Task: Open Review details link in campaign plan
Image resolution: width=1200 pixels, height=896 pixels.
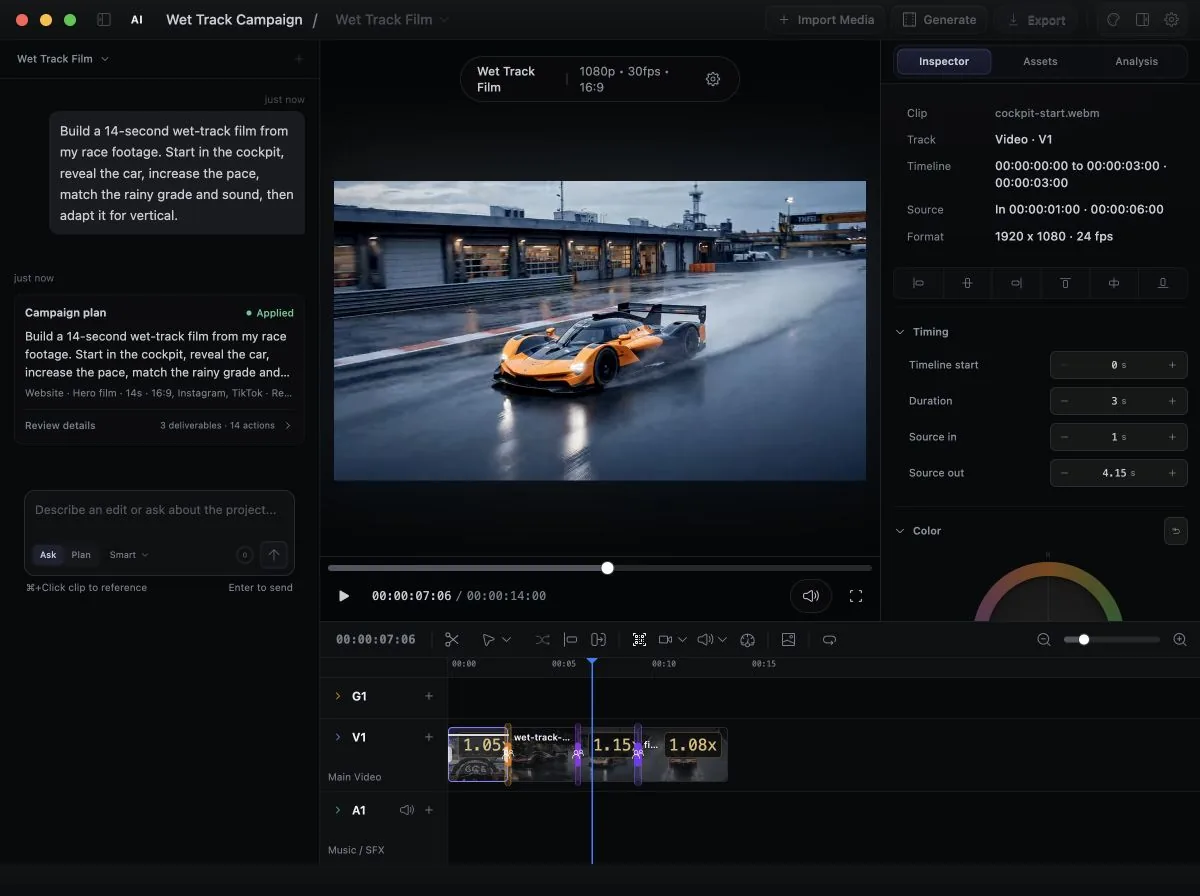Action: point(60,425)
